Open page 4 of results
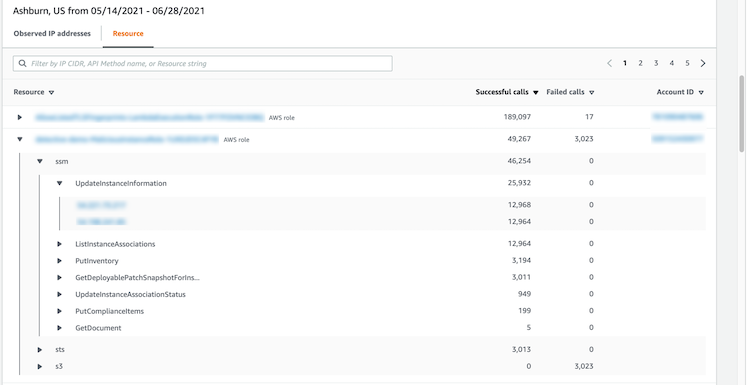The height and width of the screenshot is (385, 750). 672,63
